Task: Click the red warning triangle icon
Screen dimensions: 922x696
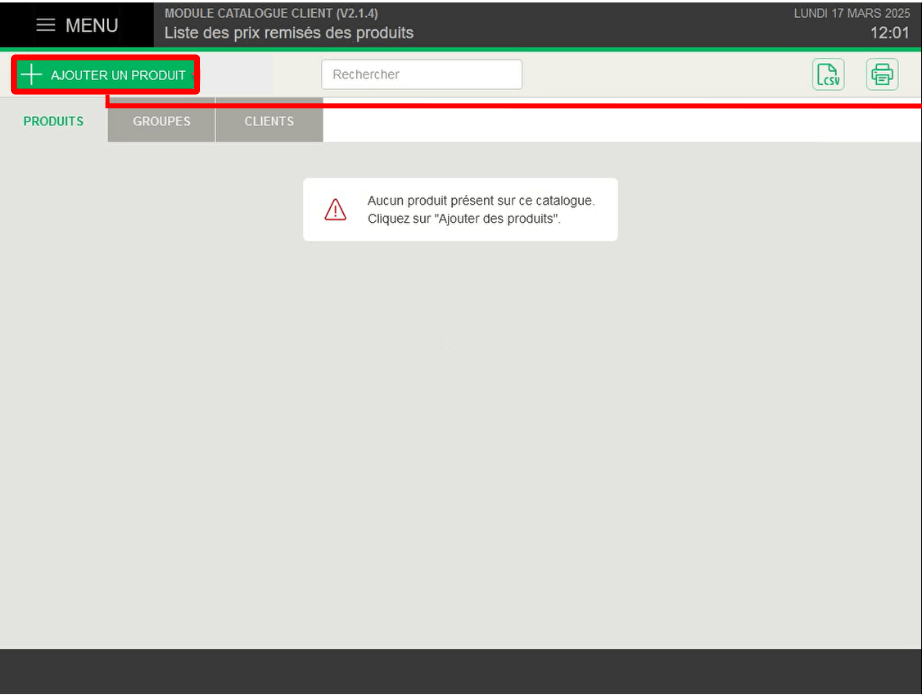Action: click(x=335, y=209)
